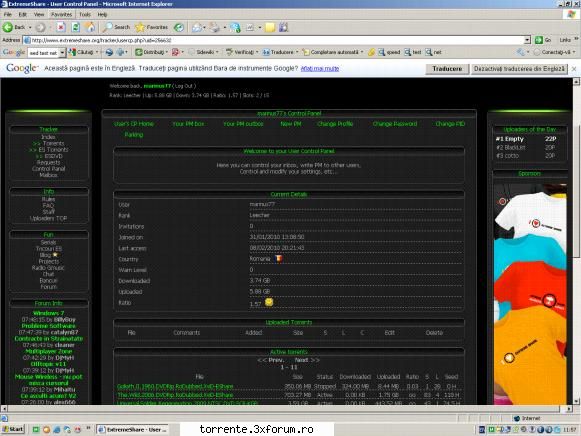Expand the address bar history dropdown
This screenshot has width=581, height=436.
click(527, 40)
